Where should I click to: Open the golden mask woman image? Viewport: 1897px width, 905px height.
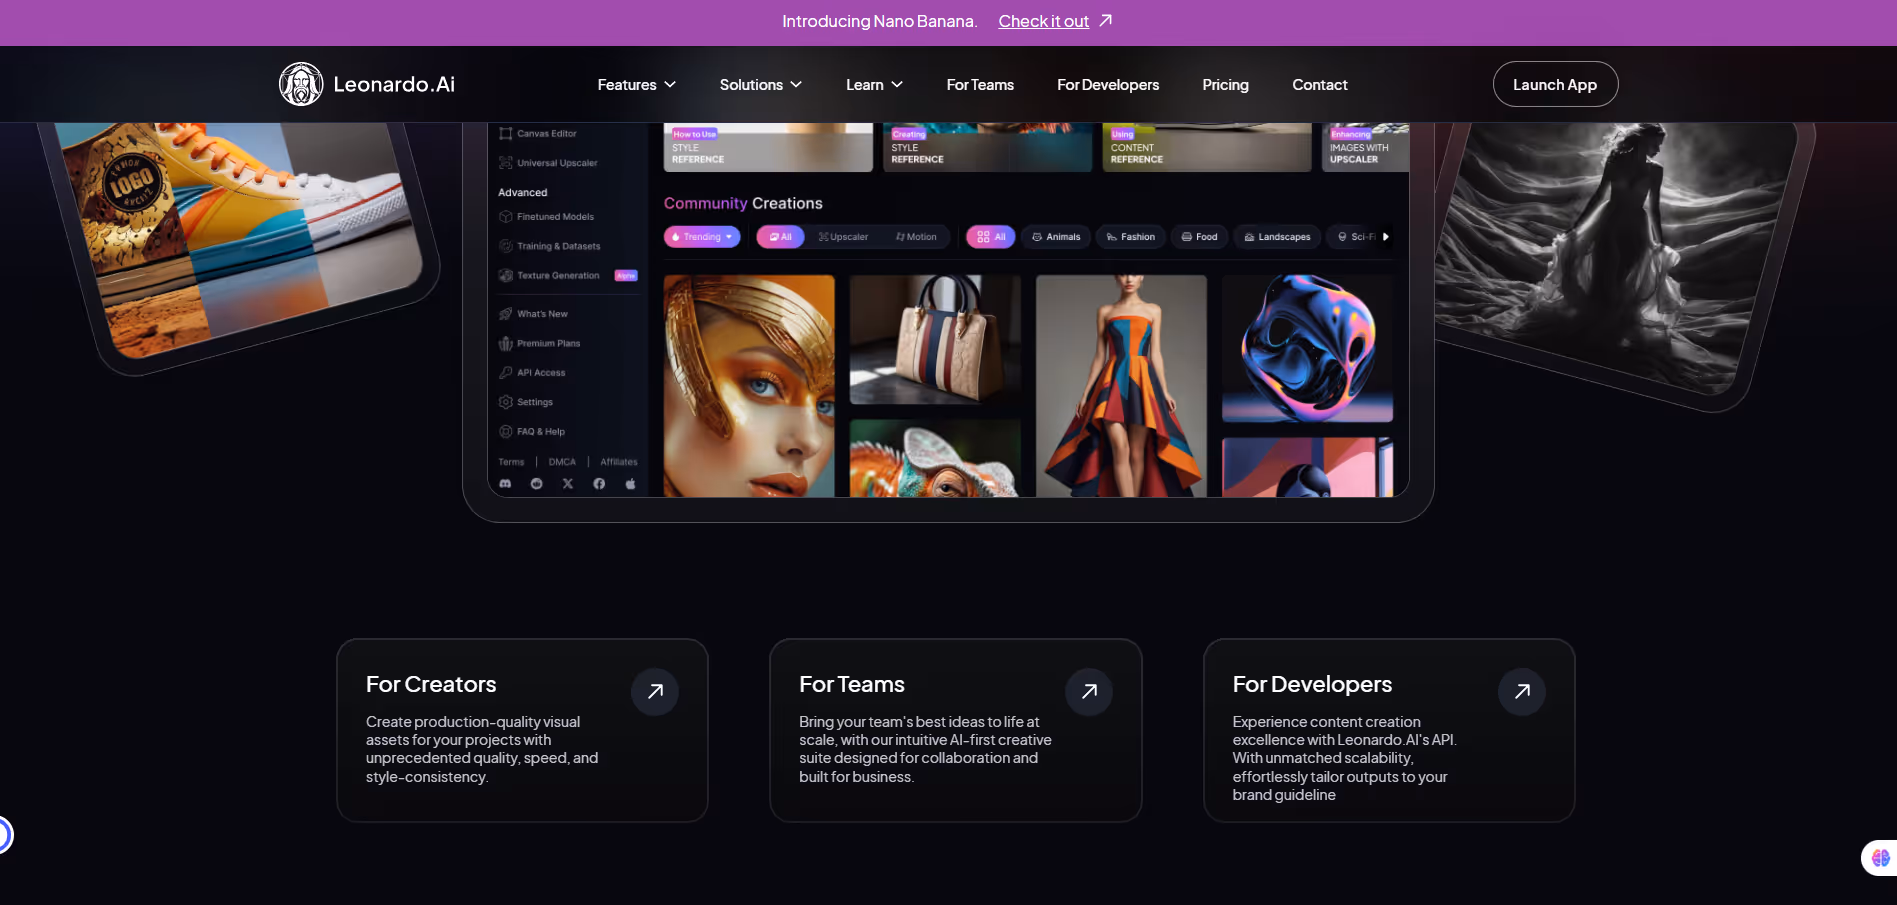click(749, 386)
